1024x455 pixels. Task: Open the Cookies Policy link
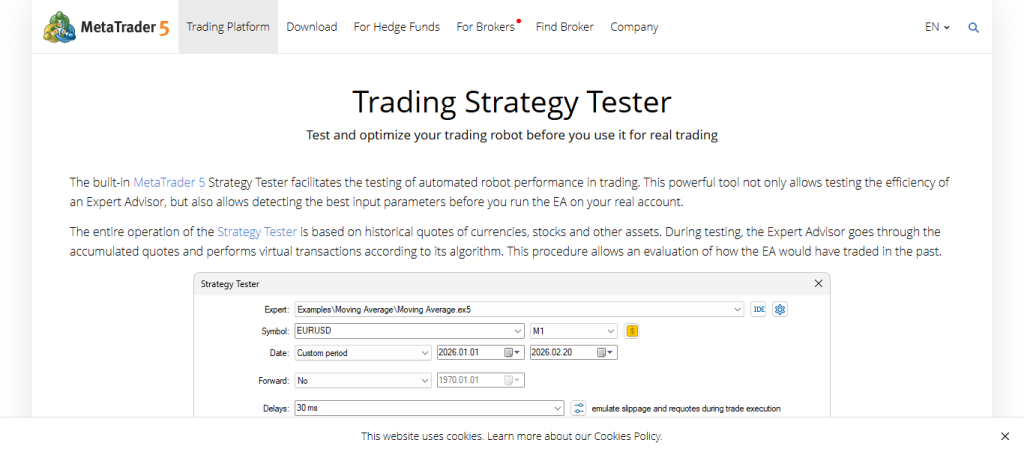click(627, 436)
